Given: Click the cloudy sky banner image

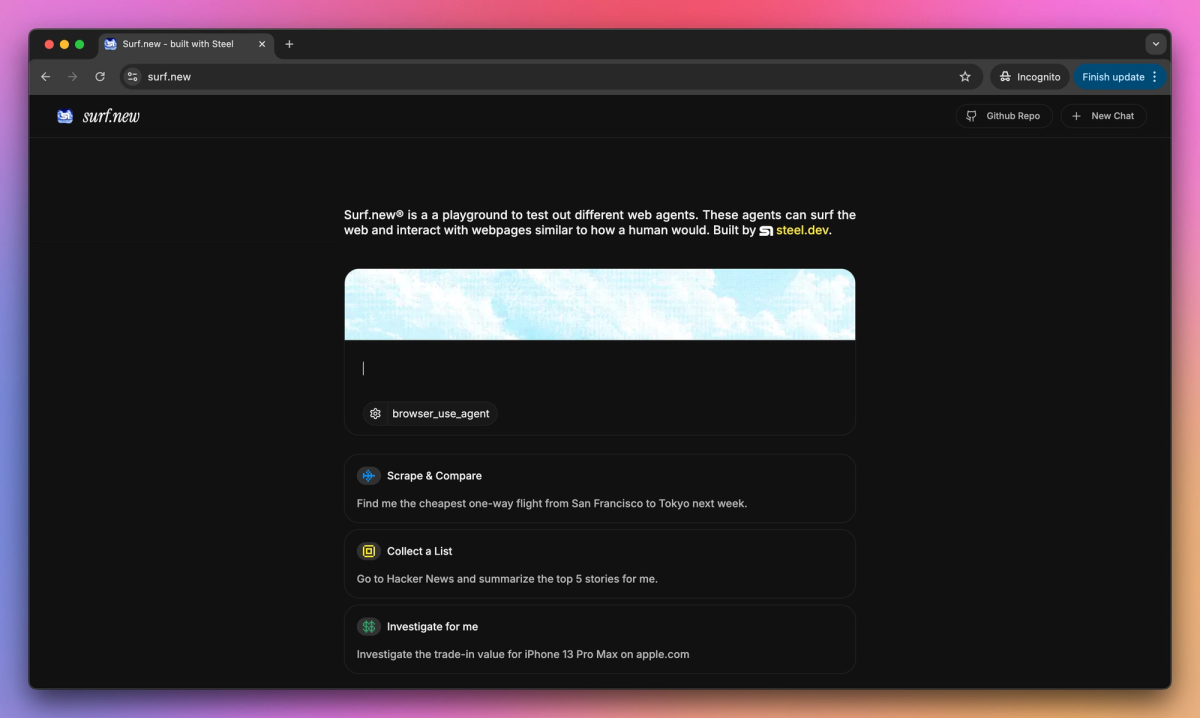Looking at the screenshot, I should coord(600,305).
